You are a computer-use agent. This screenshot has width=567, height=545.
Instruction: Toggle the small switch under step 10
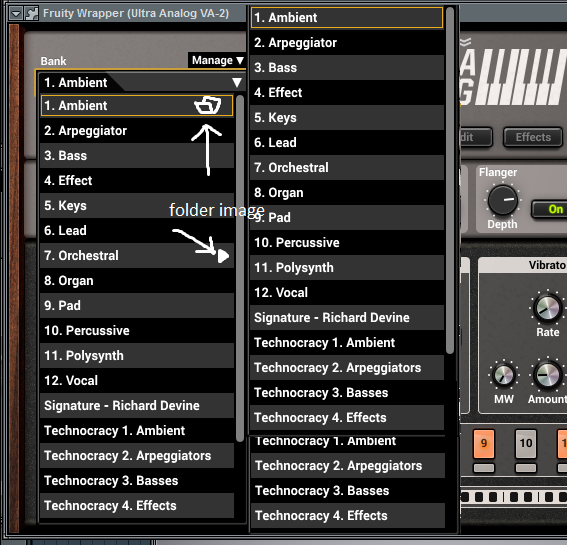(x=526, y=468)
